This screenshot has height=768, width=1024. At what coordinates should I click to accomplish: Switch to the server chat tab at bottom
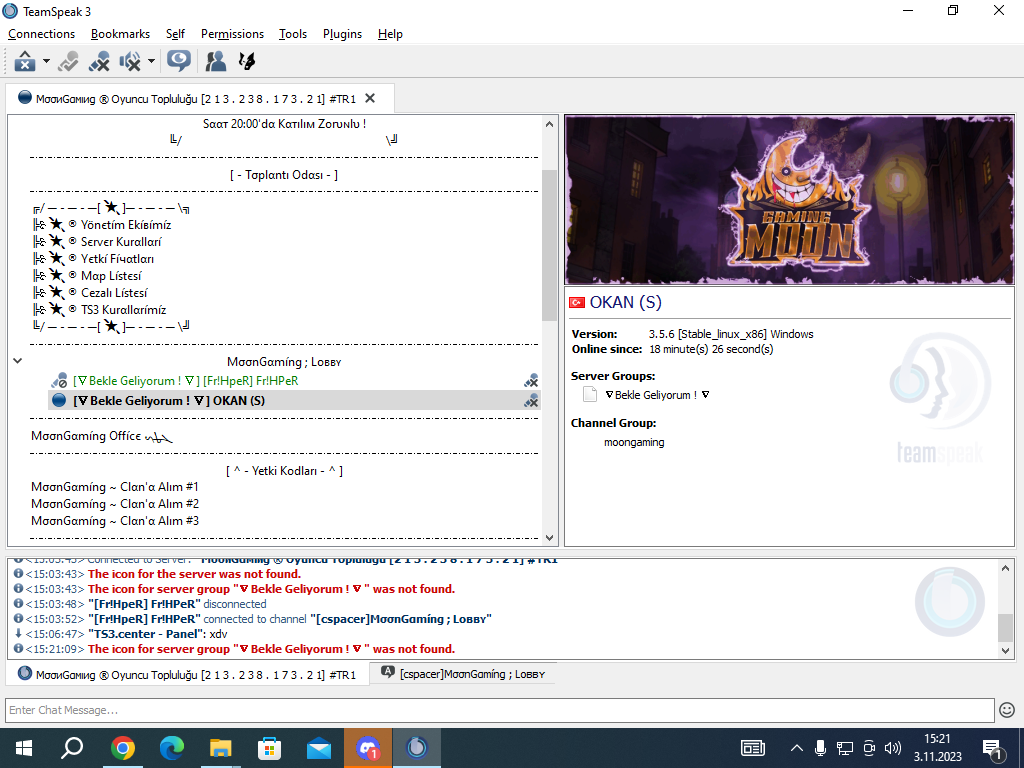187,674
